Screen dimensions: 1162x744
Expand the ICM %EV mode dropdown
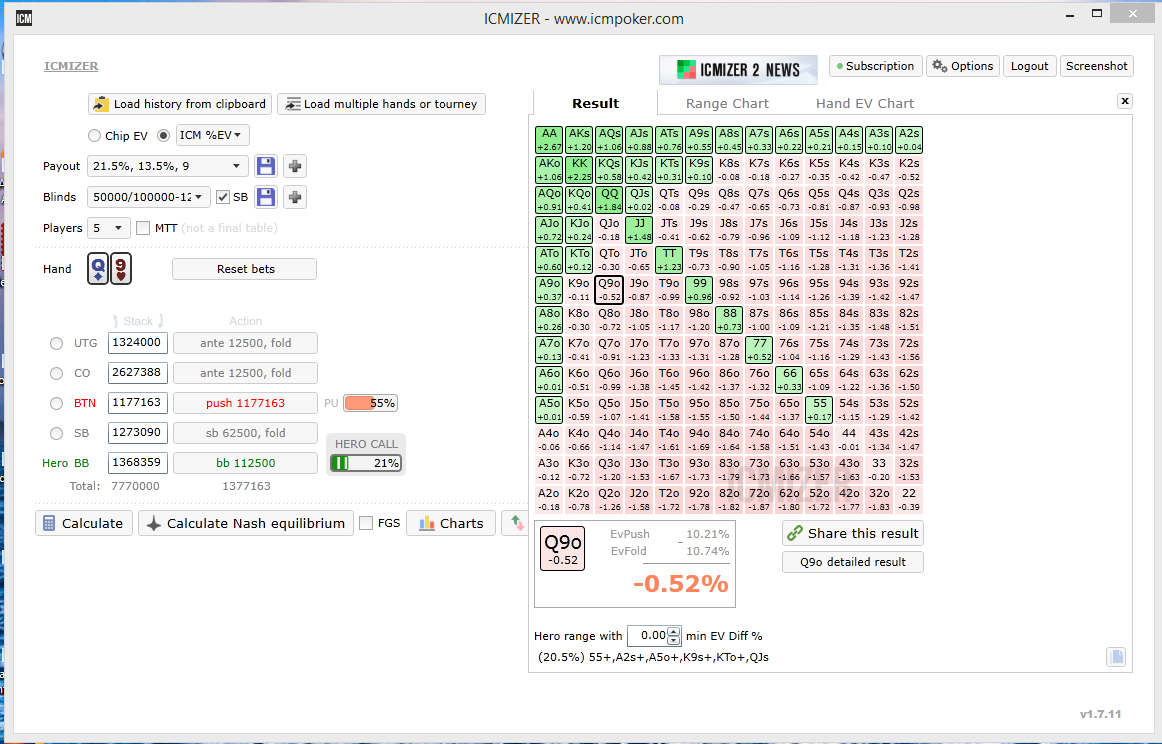click(213, 135)
